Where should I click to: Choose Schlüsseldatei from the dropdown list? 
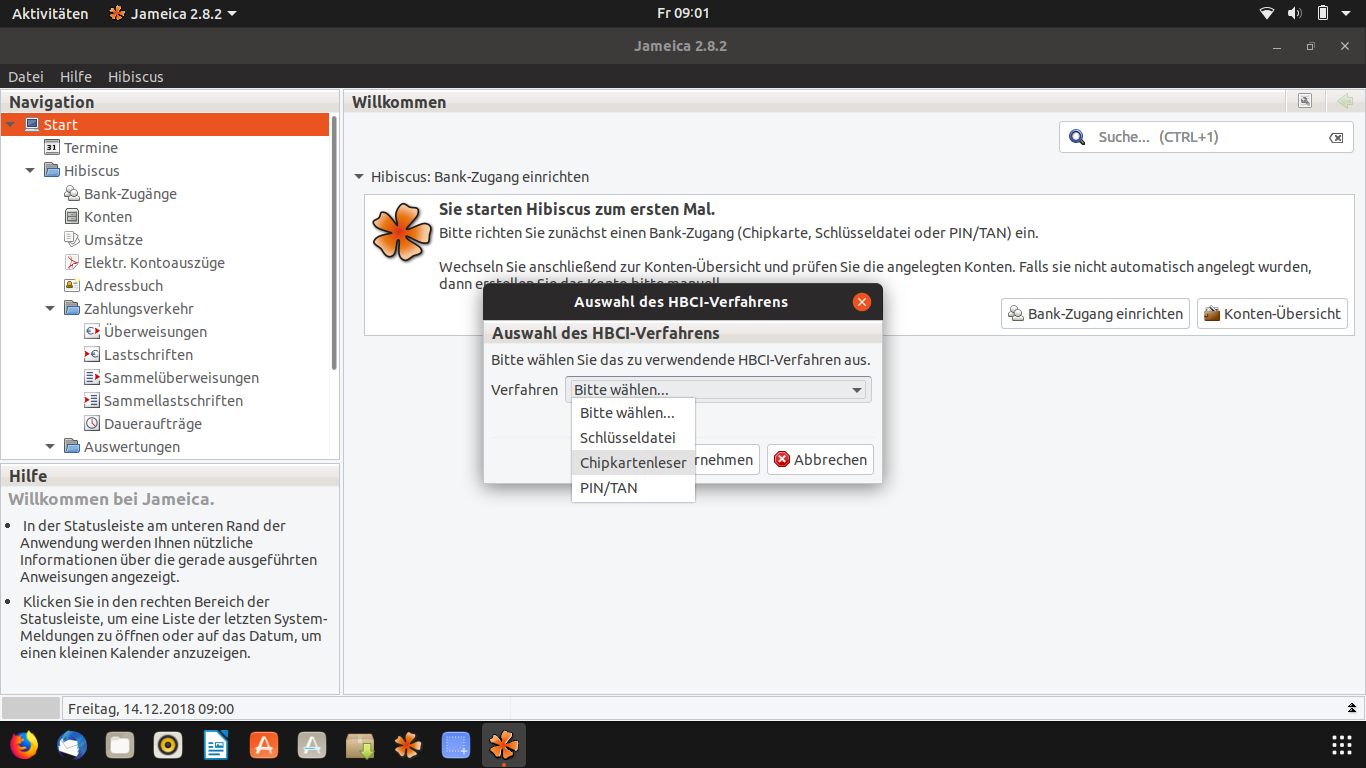point(633,437)
